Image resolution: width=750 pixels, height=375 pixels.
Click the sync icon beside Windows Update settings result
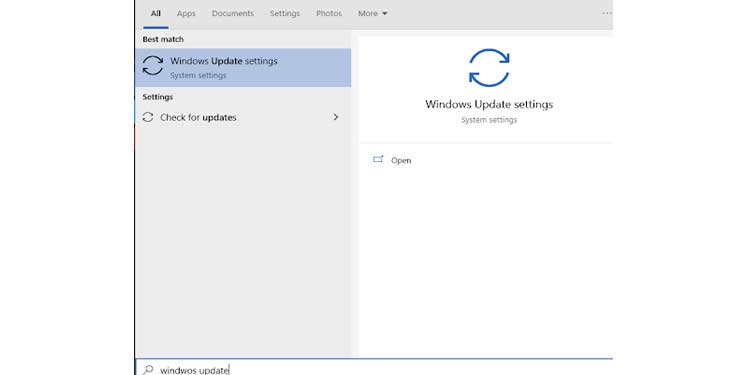[x=153, y=66]
